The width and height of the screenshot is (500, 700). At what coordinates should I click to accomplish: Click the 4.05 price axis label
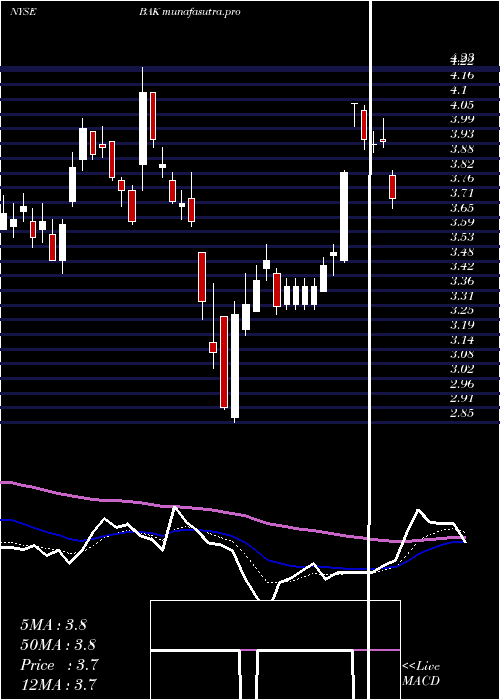tap(462, 105)
